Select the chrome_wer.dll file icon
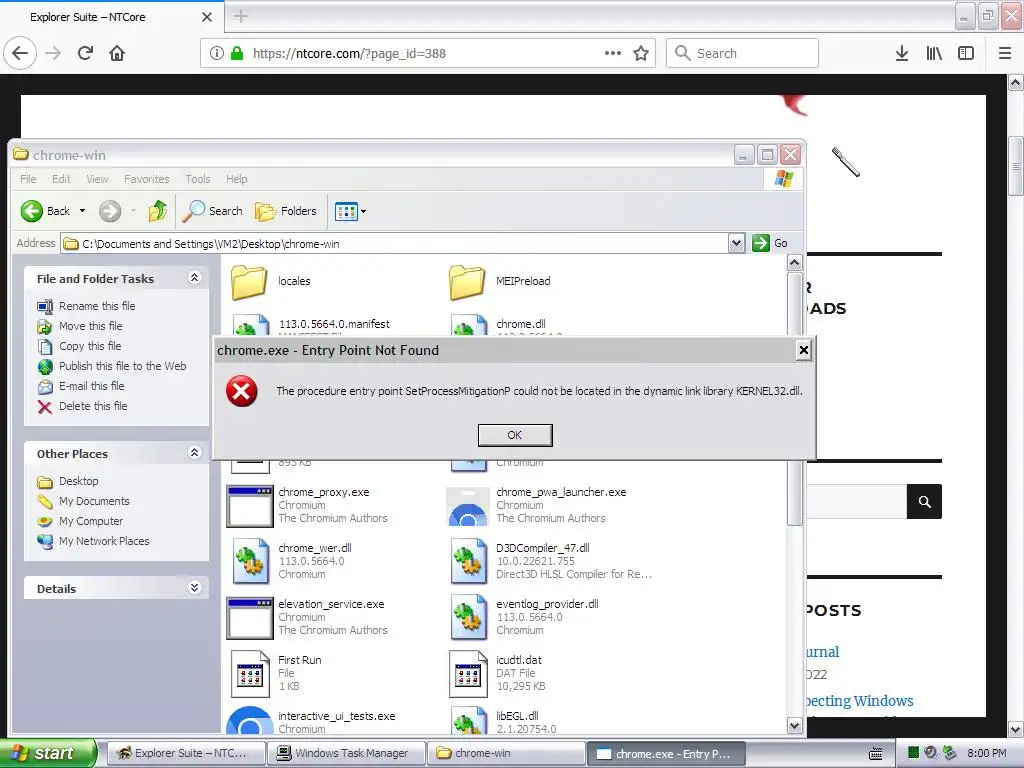Image resolution: width=1024 pixels, height=768 pixels. (x=250, y=561)
